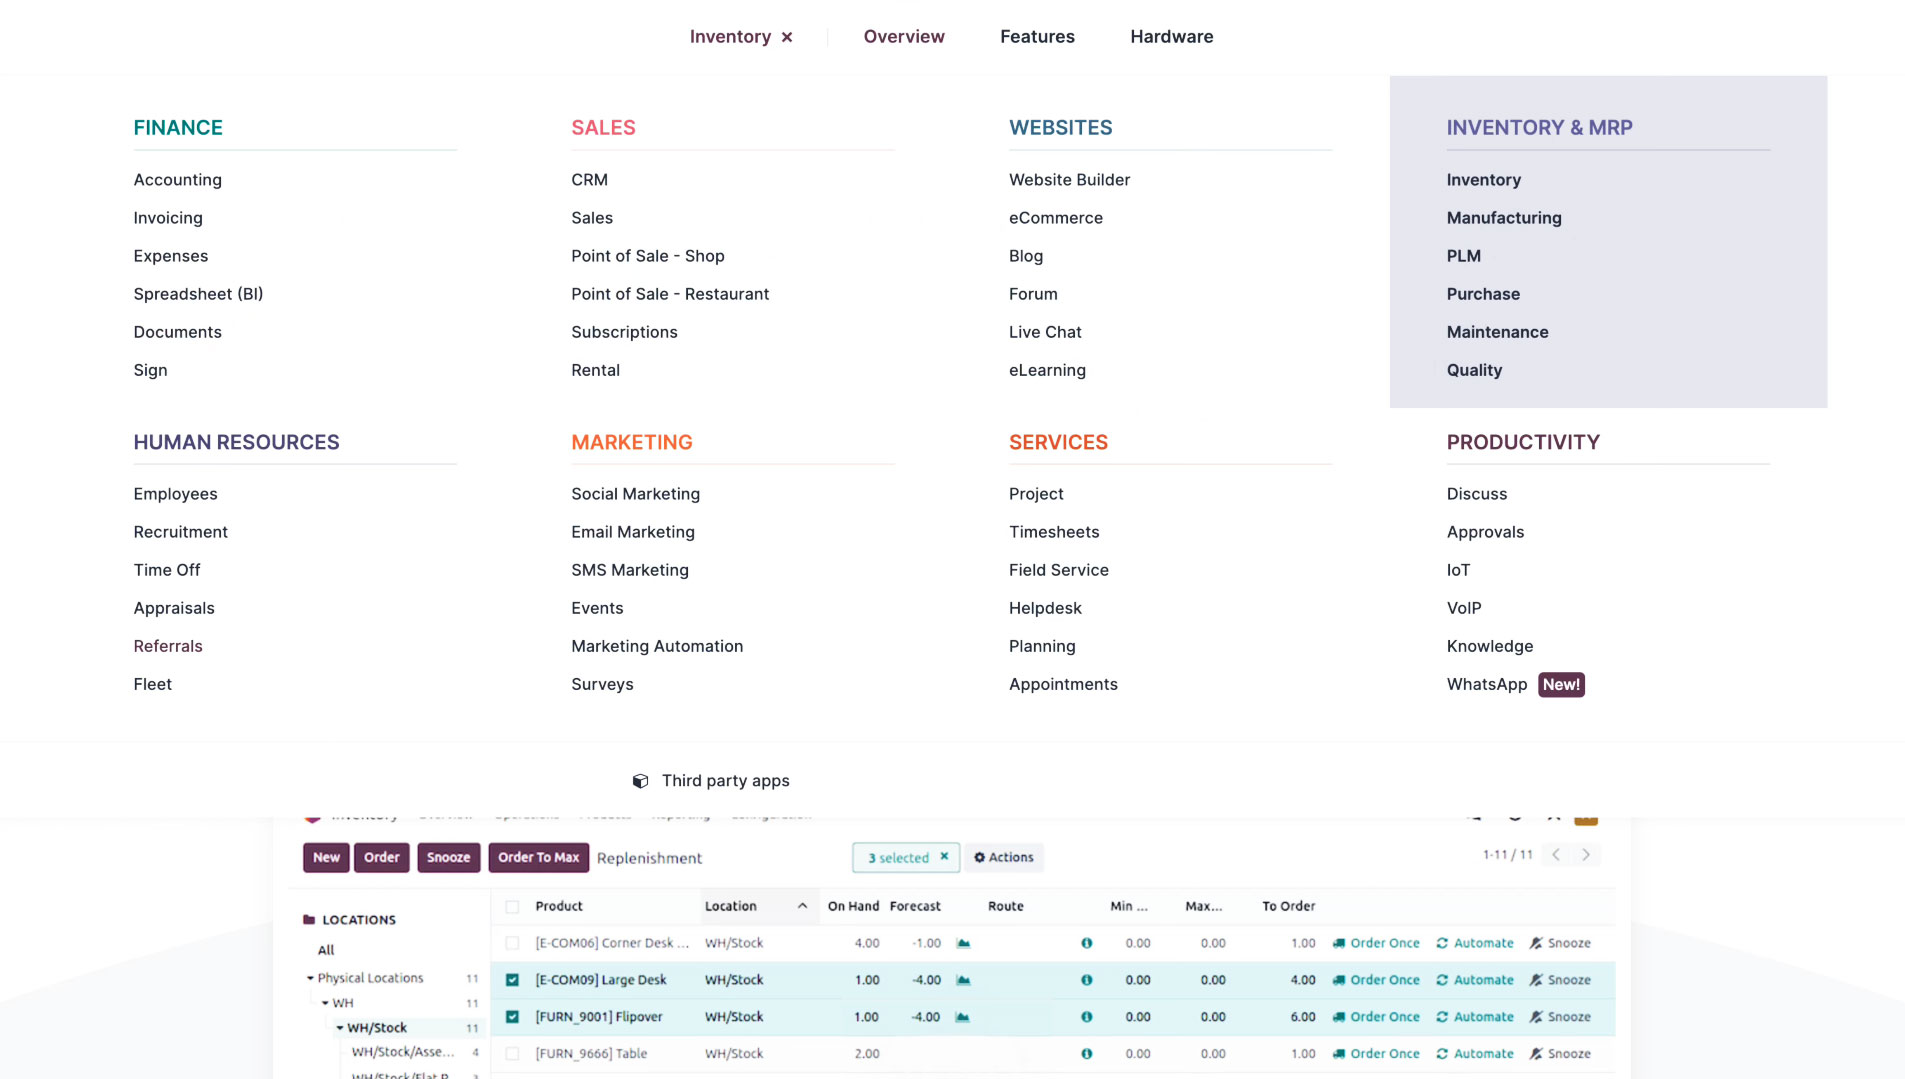Collapse the Physical Locations tree node
1905x1079 pixels.
tap(310, 978)
